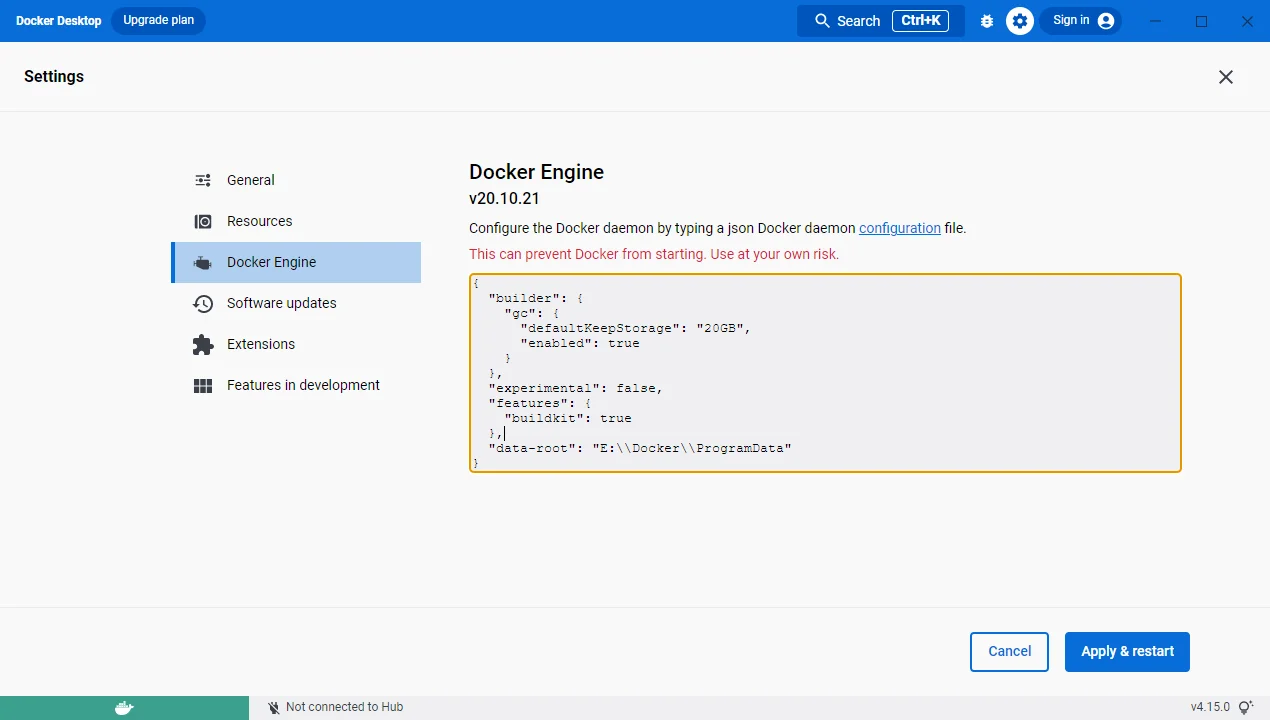The image size is (1270, 720).
Task: Click the Features in development grid icon
Action: (203, 386)
